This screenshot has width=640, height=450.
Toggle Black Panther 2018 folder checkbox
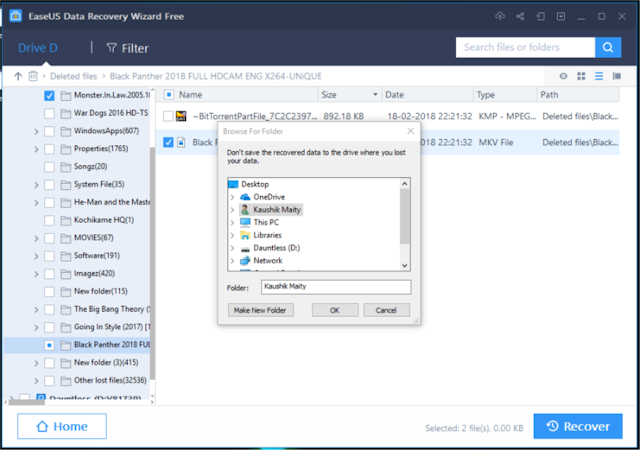pyautogui.click(x=49, y=345)
